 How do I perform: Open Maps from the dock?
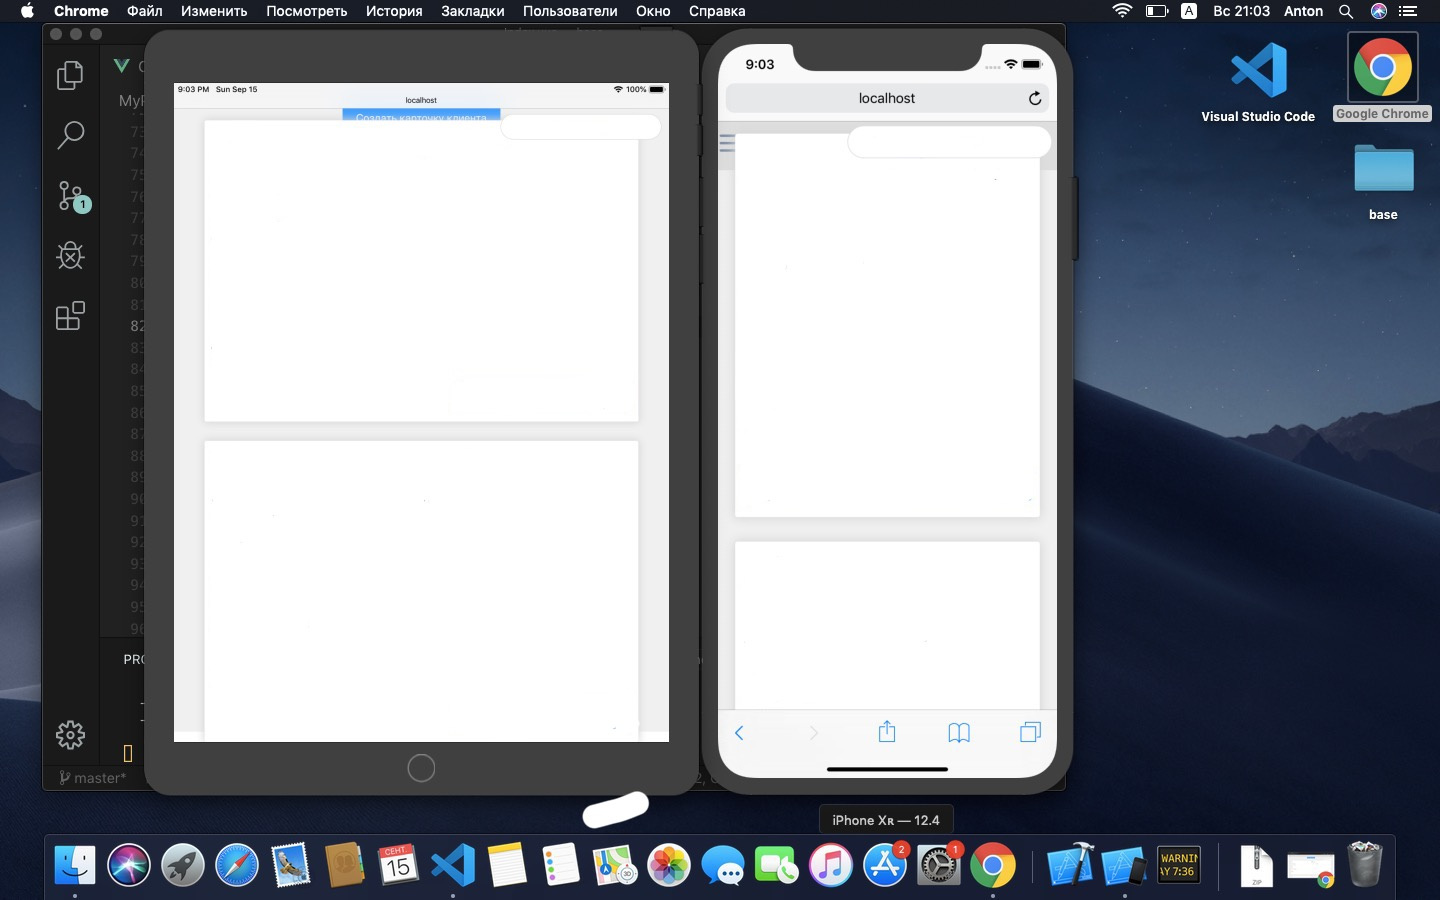(x=615, y=865)
